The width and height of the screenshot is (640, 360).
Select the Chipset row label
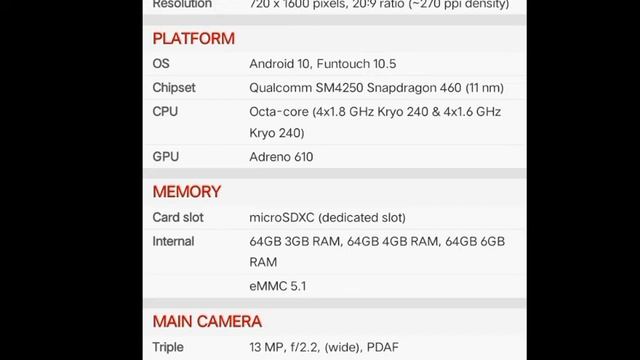click(174, 88)
